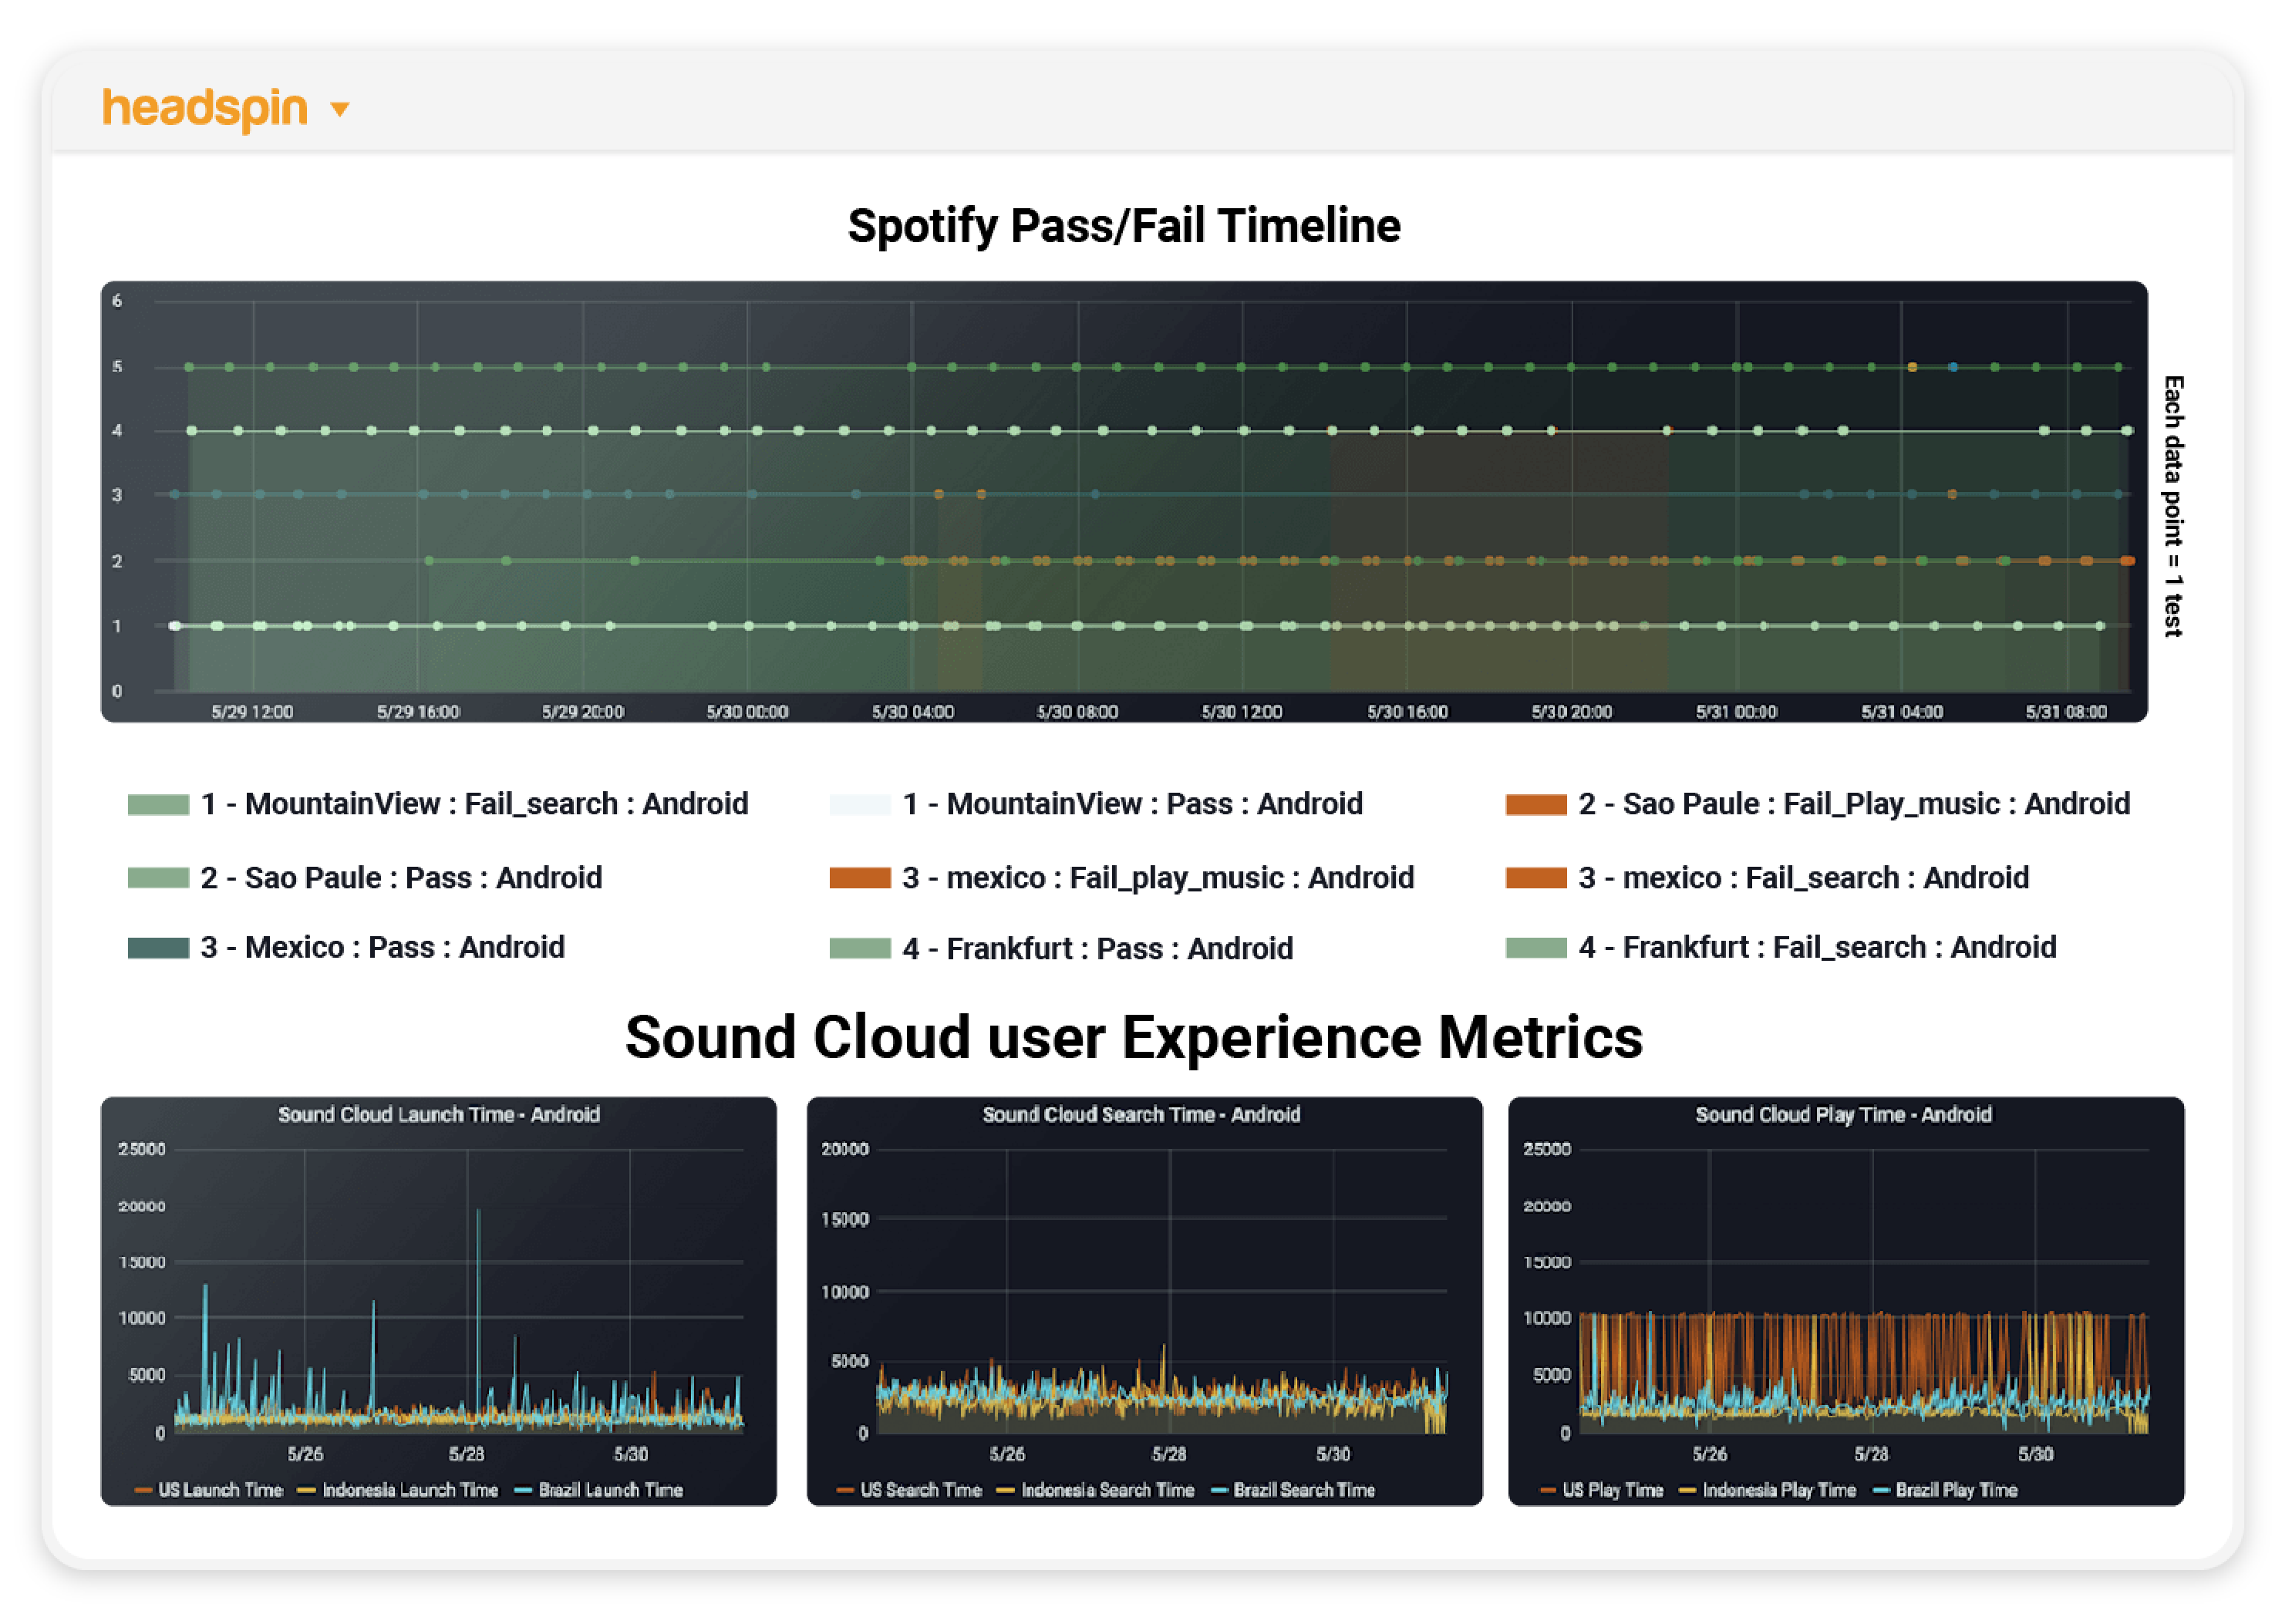Toggle the US Launch Time series icon

(148, 1490)
